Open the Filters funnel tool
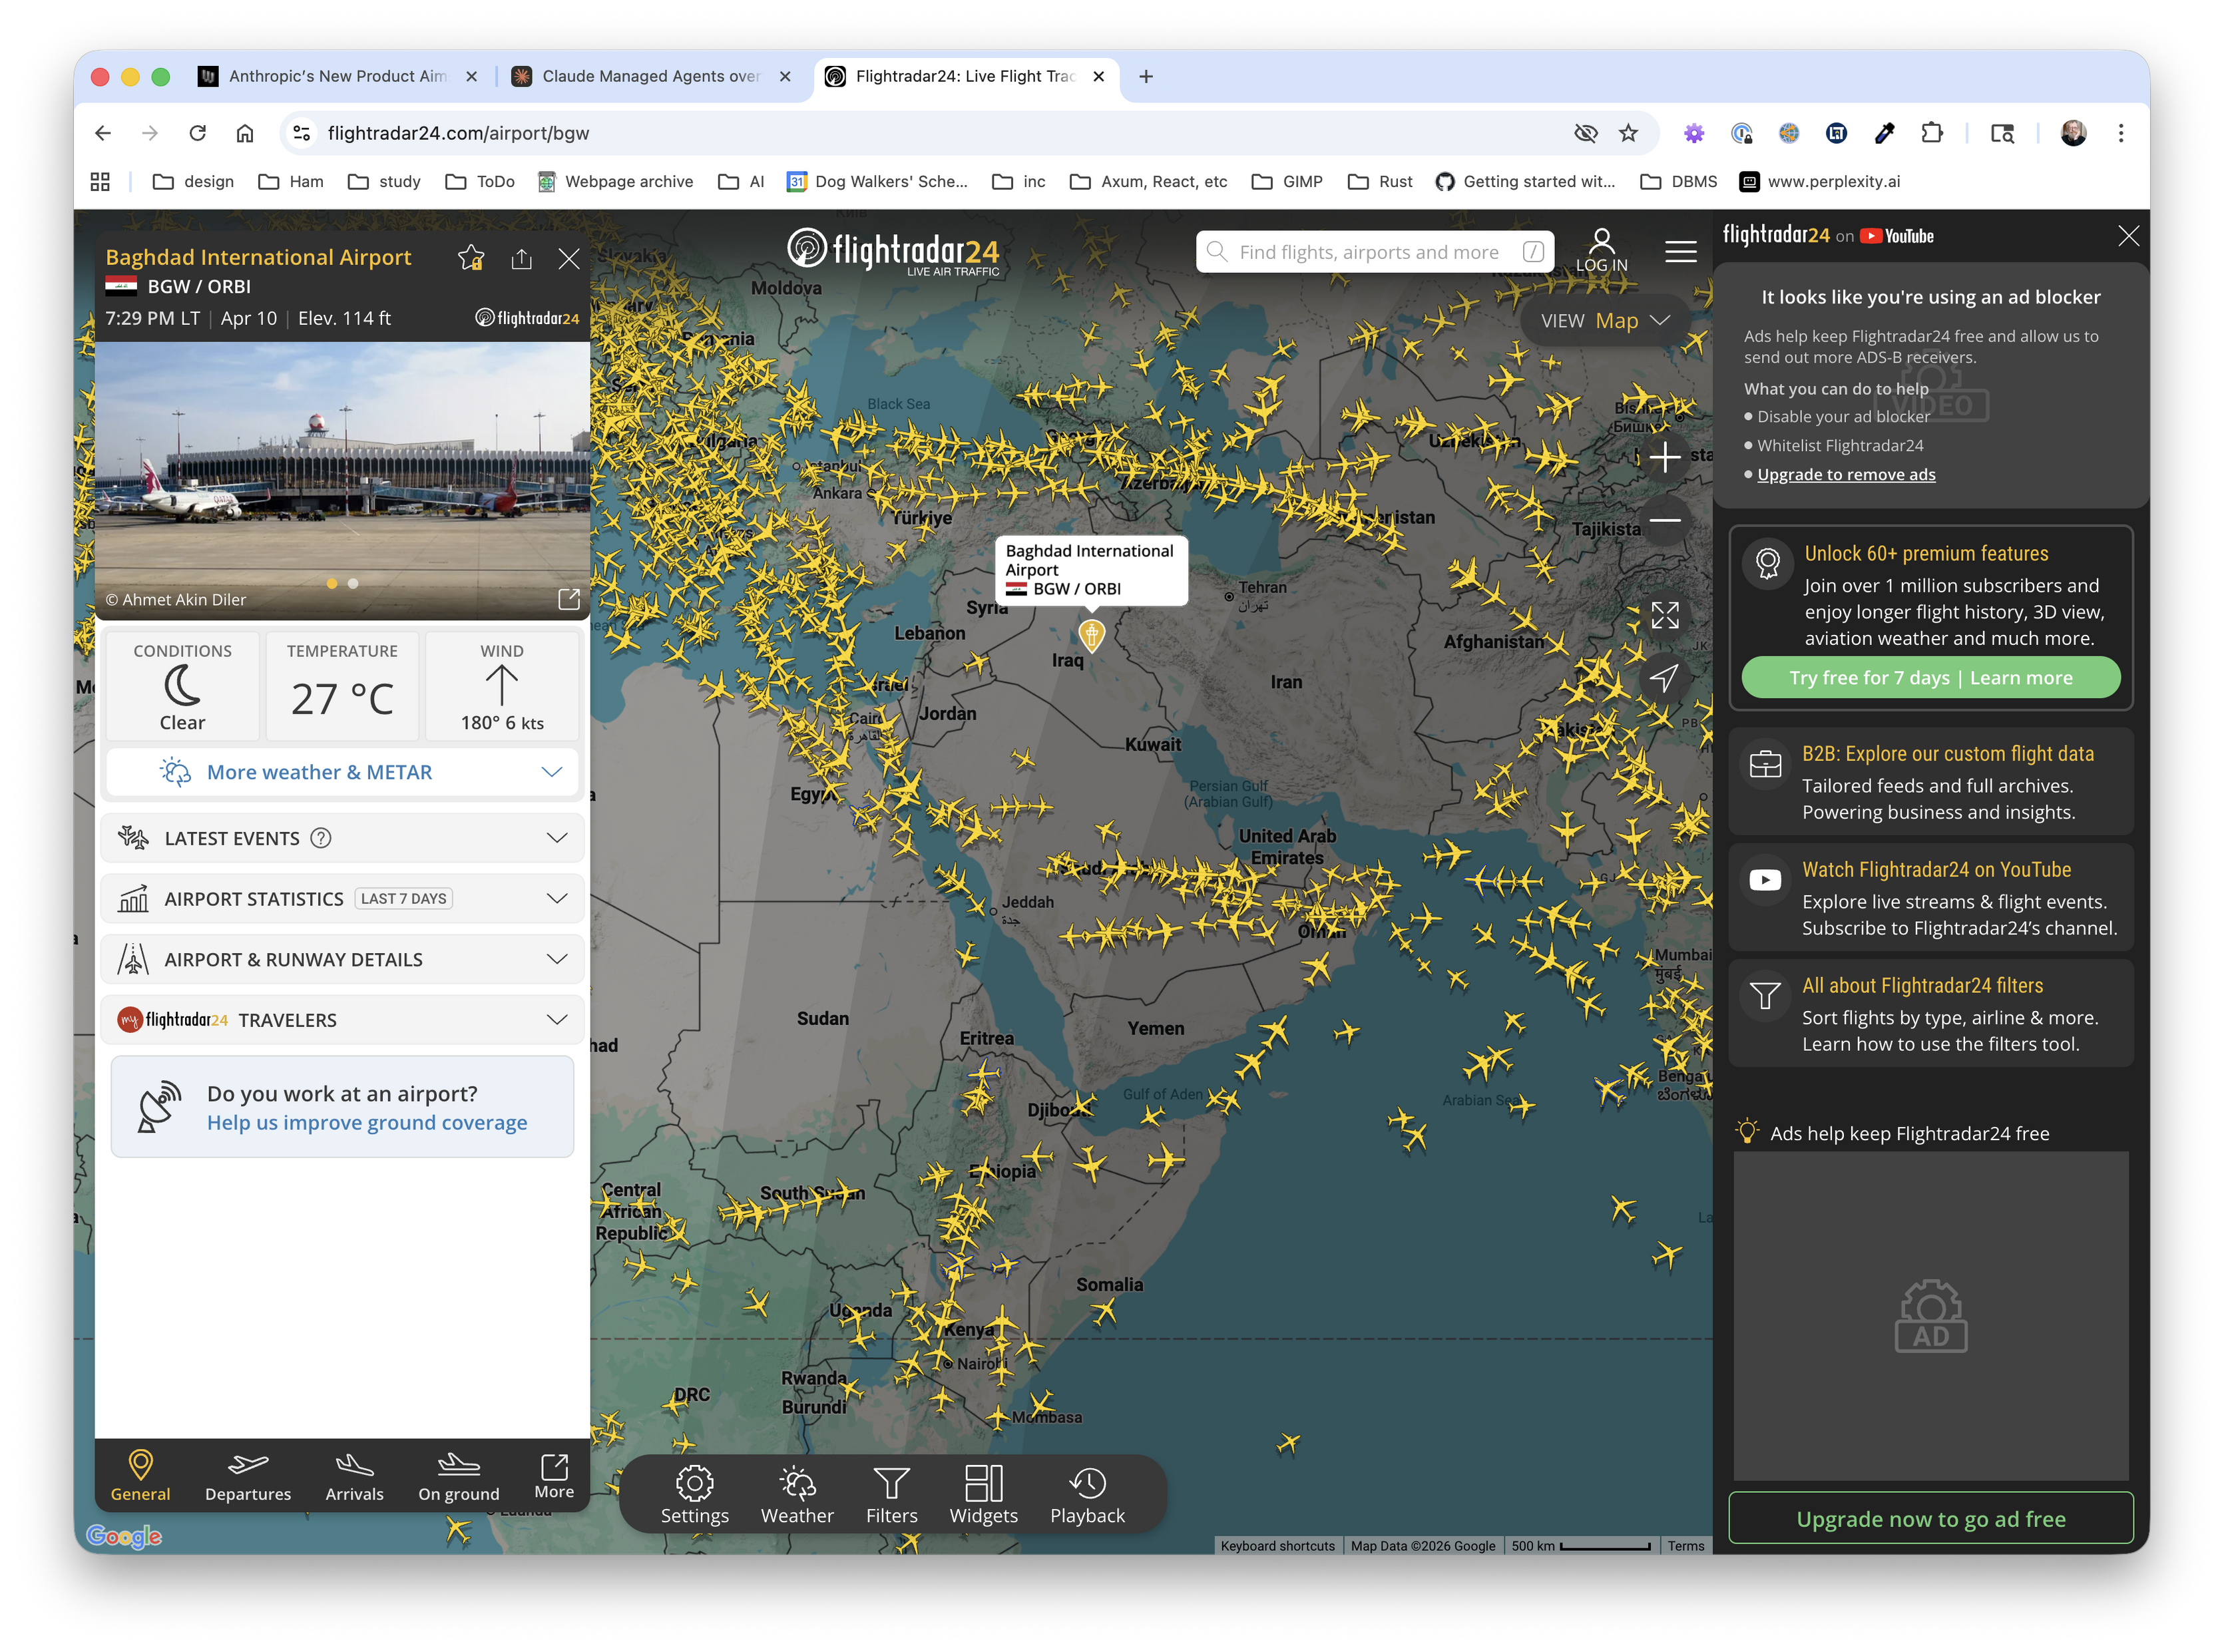This screenshot has width=2224, height=1652. pyautogui.click(x=891, y=1496)
